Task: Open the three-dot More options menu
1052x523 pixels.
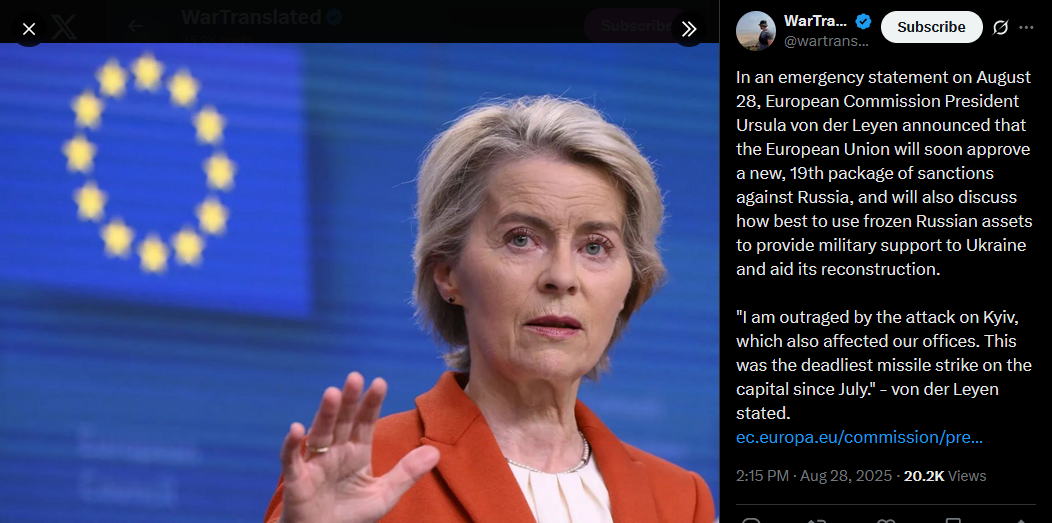Action: [x=1027, y=27]
